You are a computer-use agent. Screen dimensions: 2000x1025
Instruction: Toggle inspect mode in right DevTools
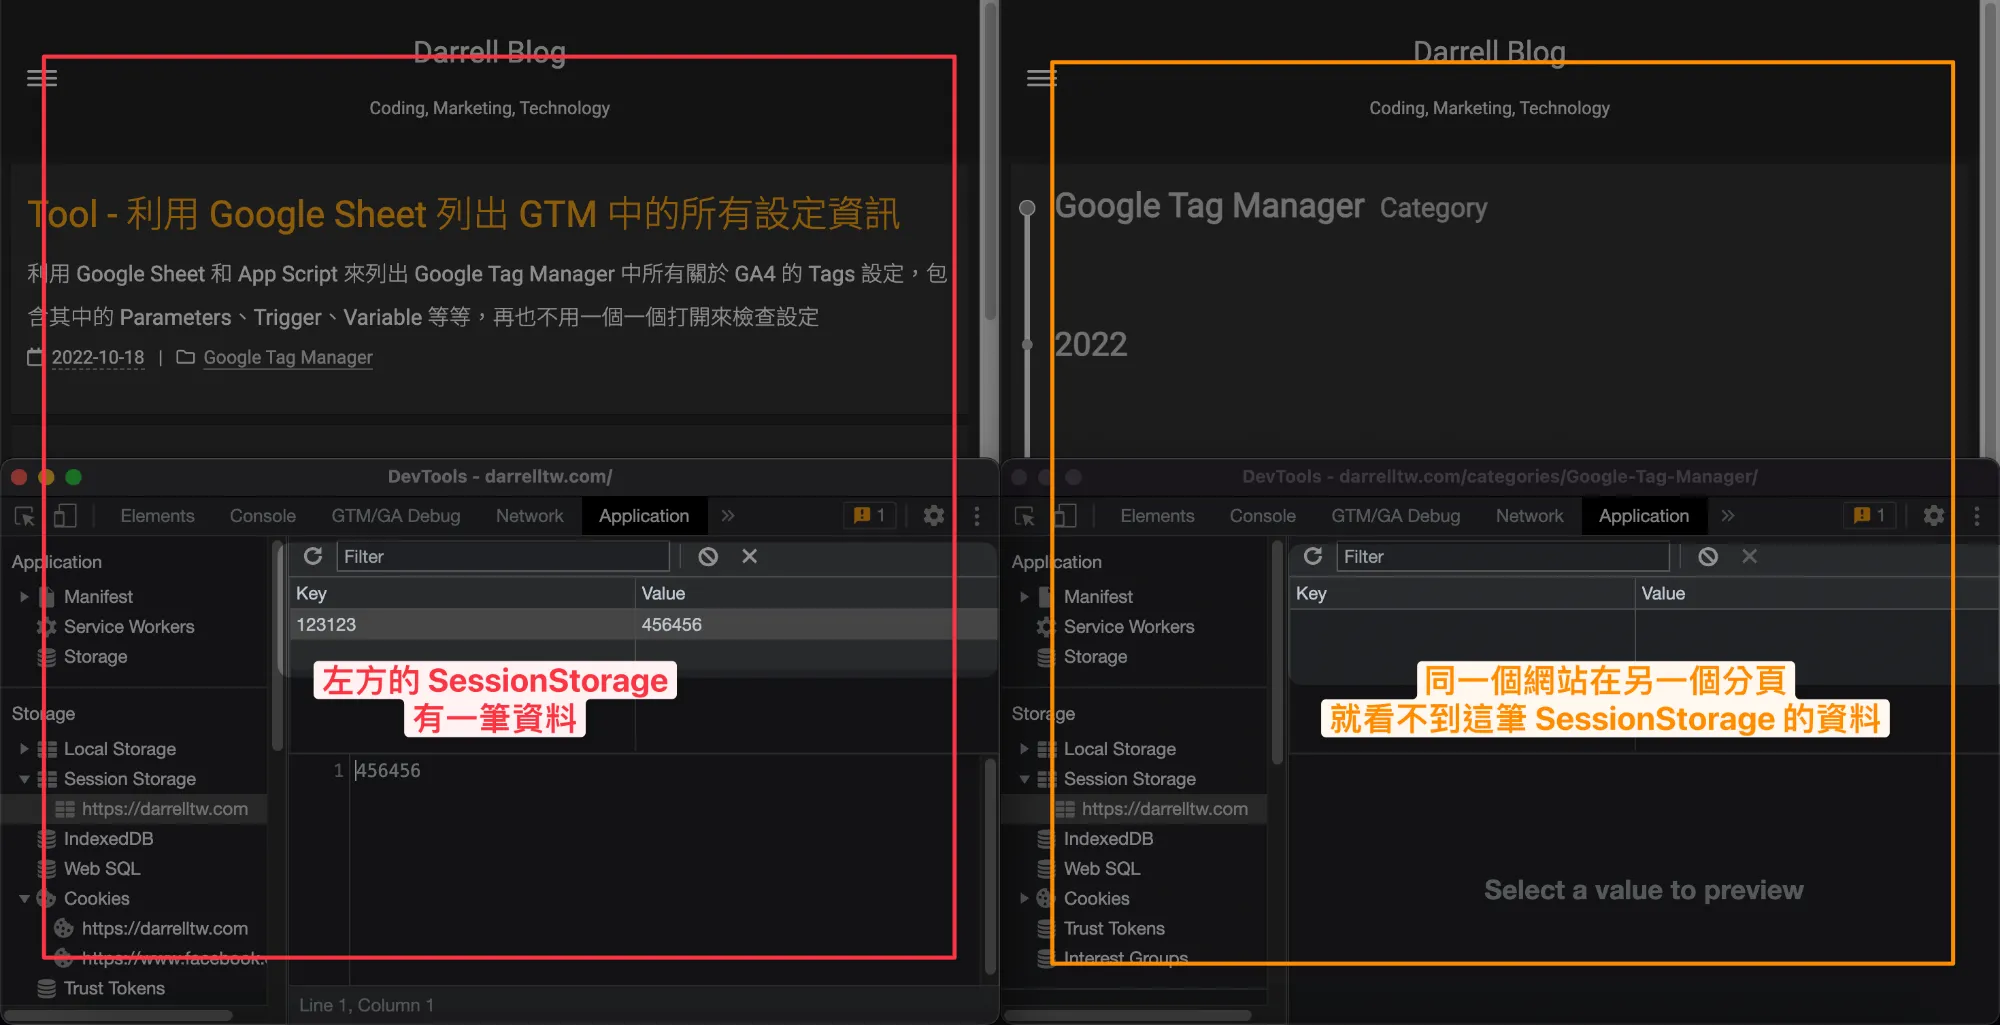tap(1023, 516)
